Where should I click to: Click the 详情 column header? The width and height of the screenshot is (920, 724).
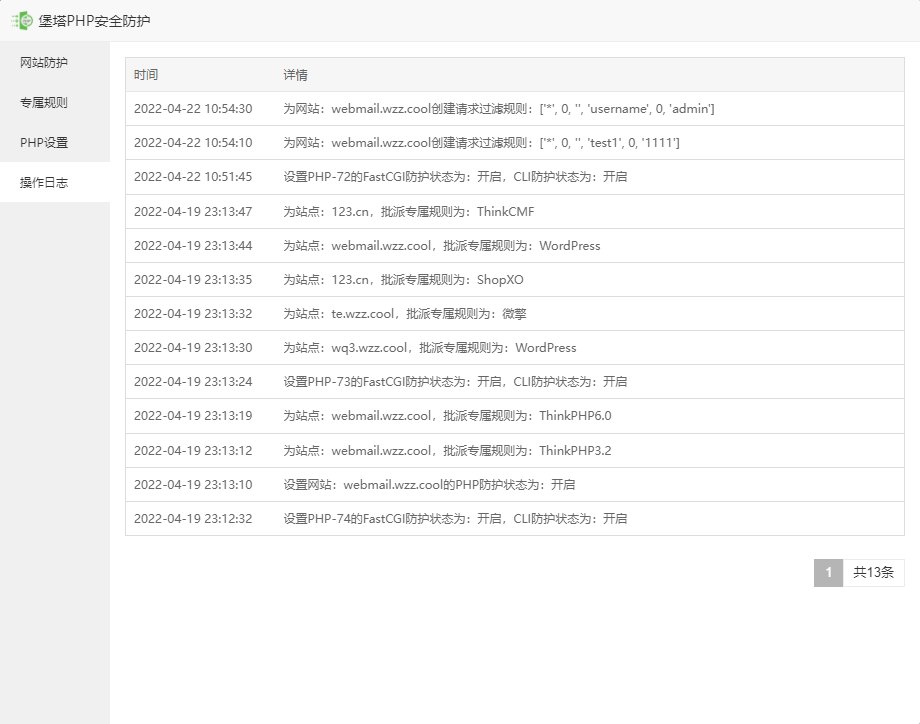coord(295,75)
